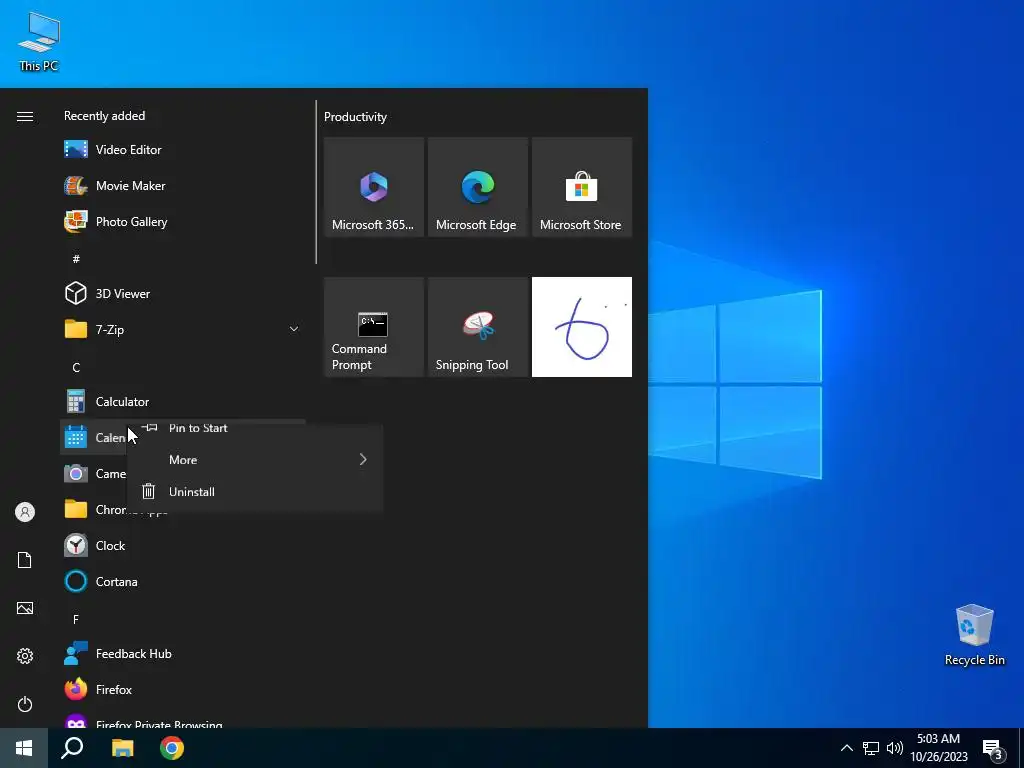Click the Camera app icon
This screenshot has width=1024, height=768.
tap(76, 473)
